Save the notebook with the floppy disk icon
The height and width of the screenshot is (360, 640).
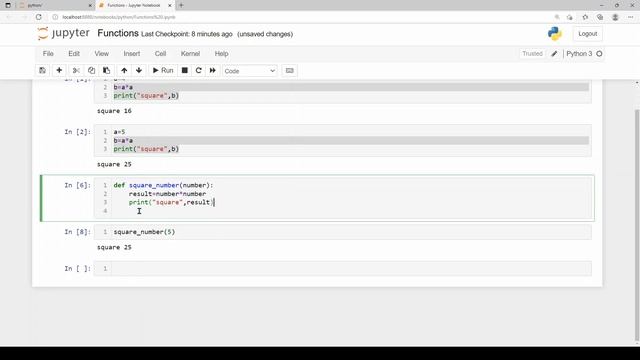[x=42, y=71]
